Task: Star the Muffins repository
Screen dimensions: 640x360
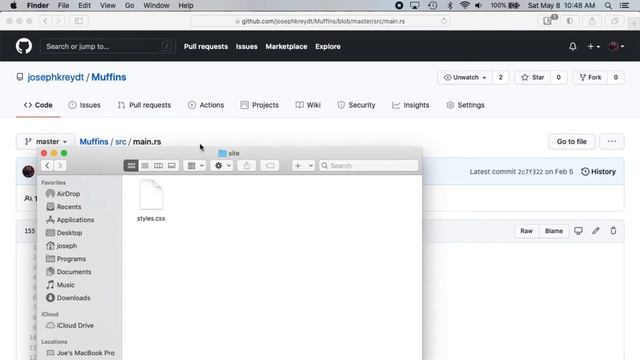Action: point(533,77)
